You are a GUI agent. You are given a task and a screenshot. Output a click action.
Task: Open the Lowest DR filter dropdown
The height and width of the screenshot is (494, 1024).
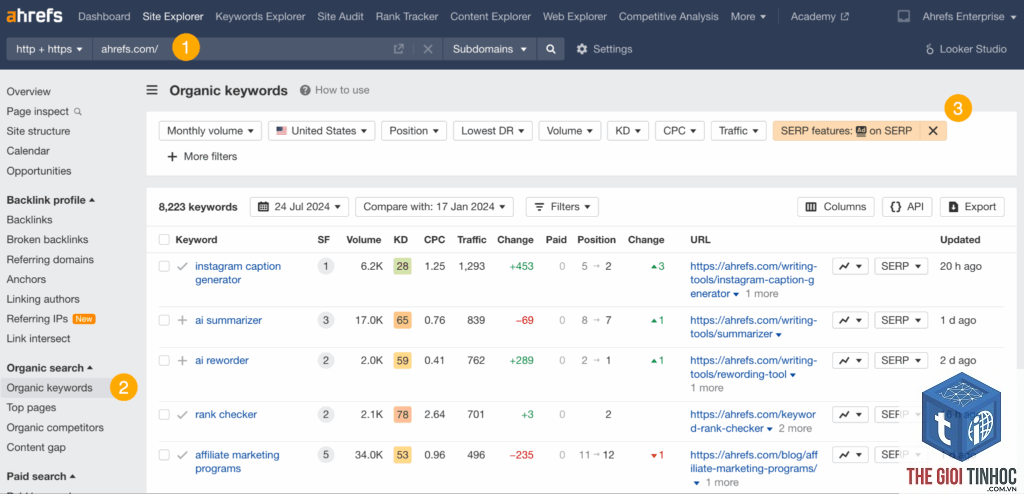tap(493, 131)
